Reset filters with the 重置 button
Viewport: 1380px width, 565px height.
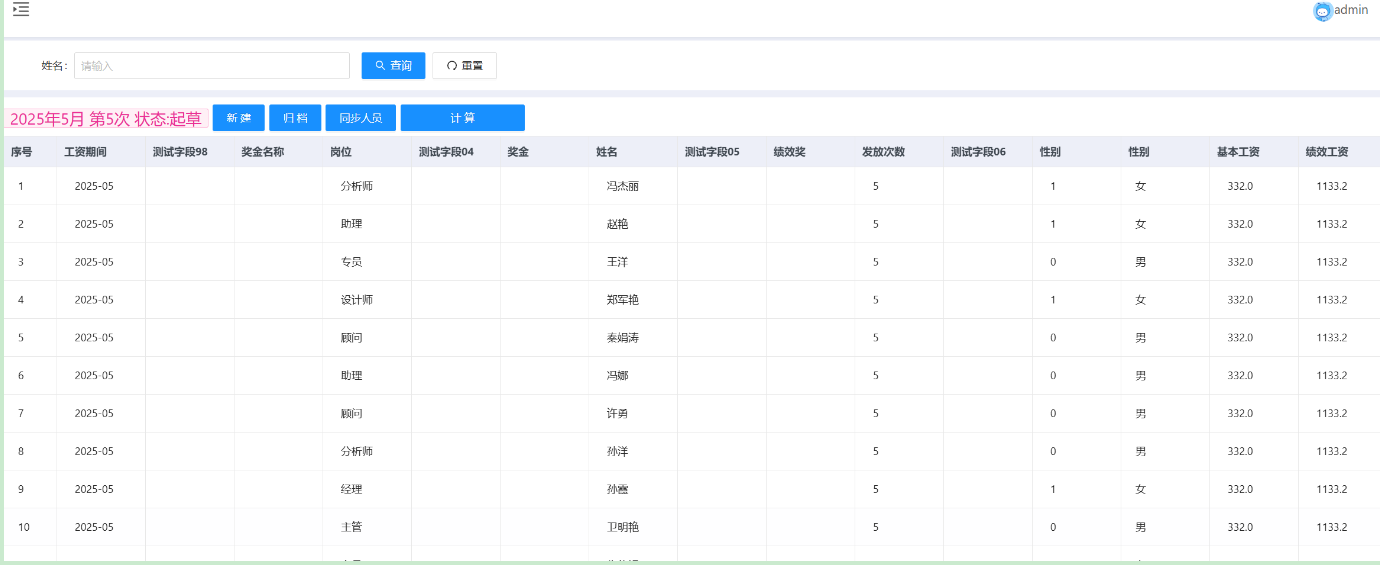click(464, 66)
